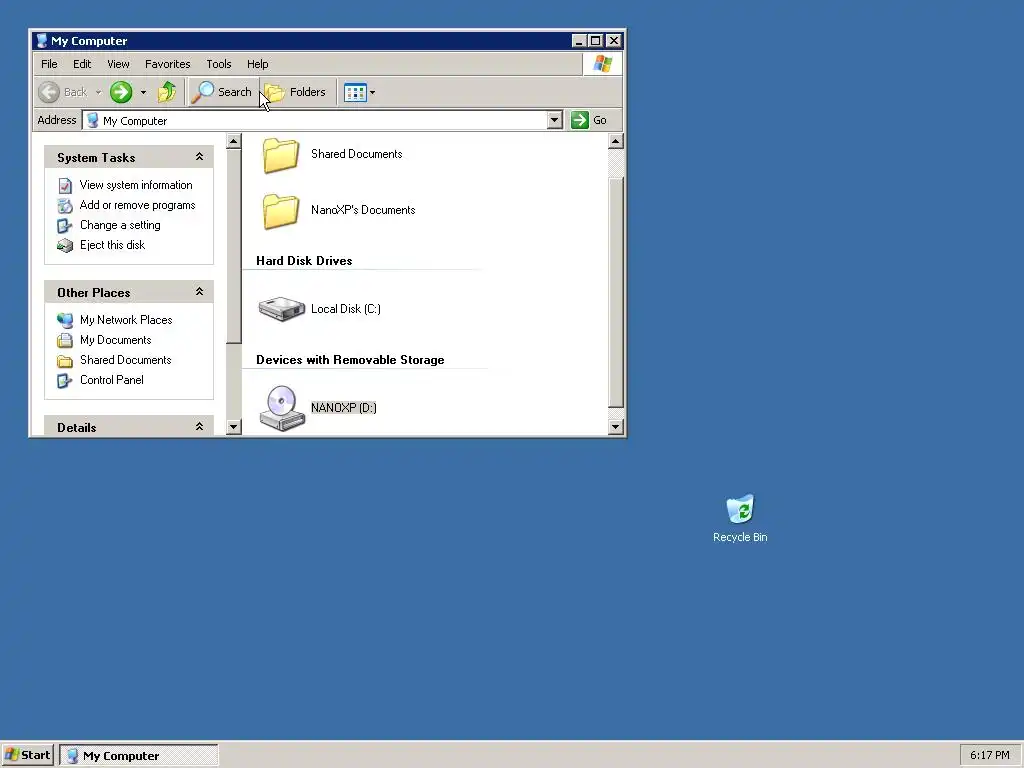The height and width of the screenshot is (768, 1024).
Task: Click the Back navigation arrow icon
Action: coord(49,92)
